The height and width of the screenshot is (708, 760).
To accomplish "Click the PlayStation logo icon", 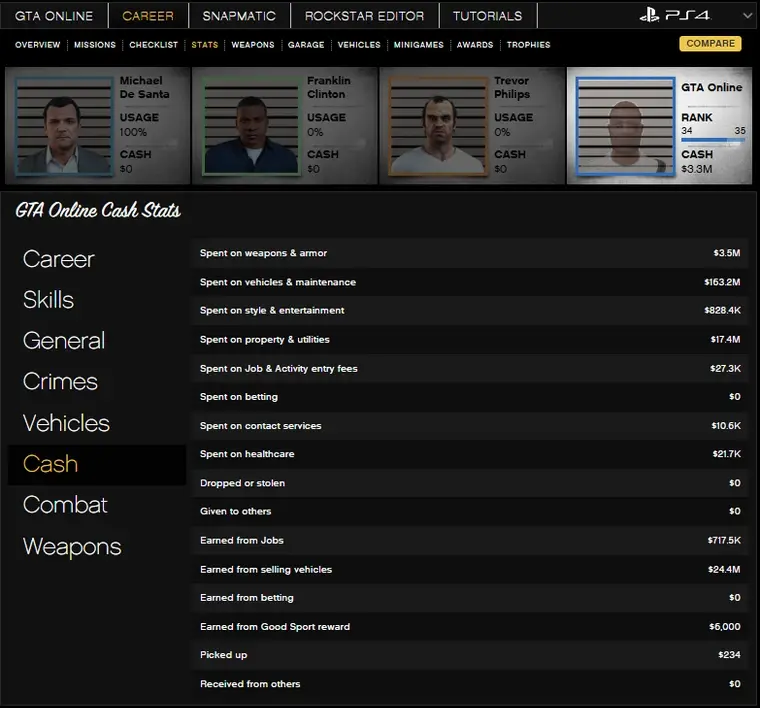I will point(653,16).
